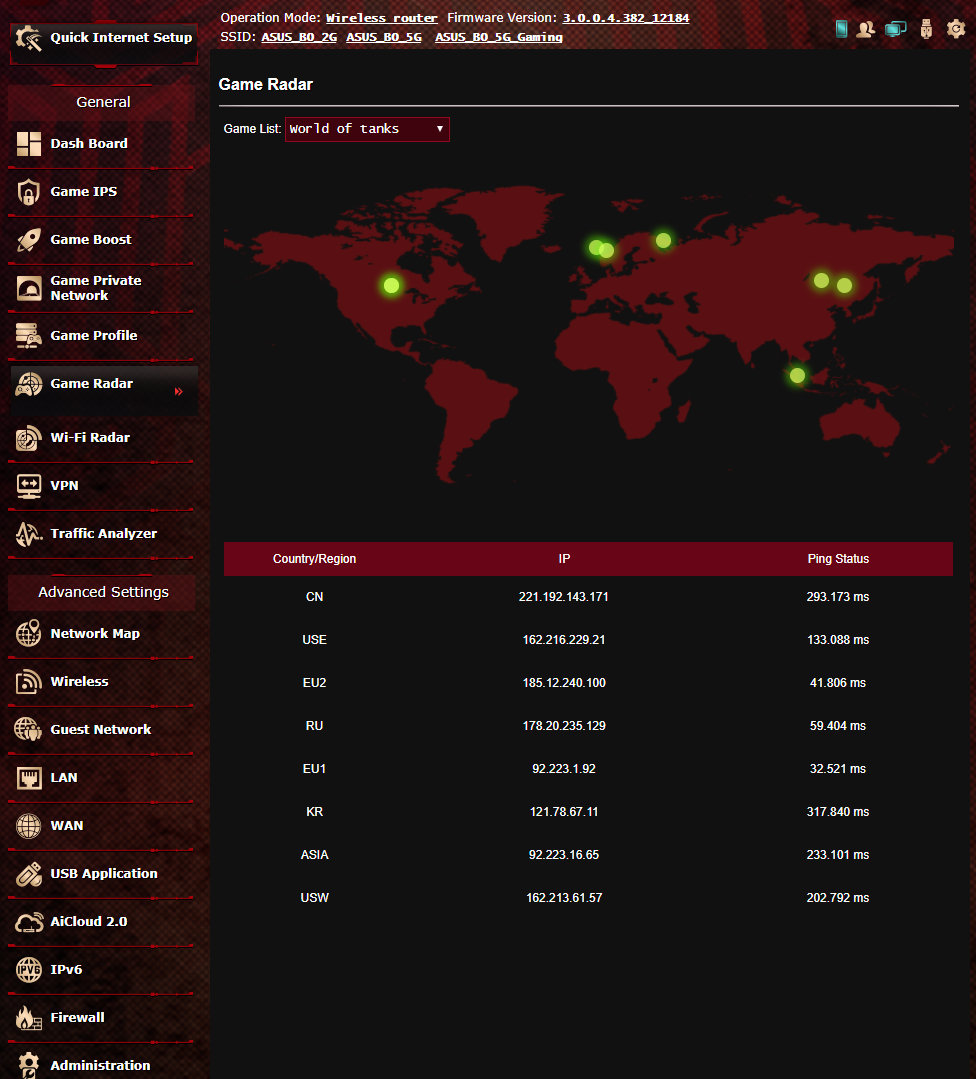Click the Russia server dot on map

pos(664,241)
